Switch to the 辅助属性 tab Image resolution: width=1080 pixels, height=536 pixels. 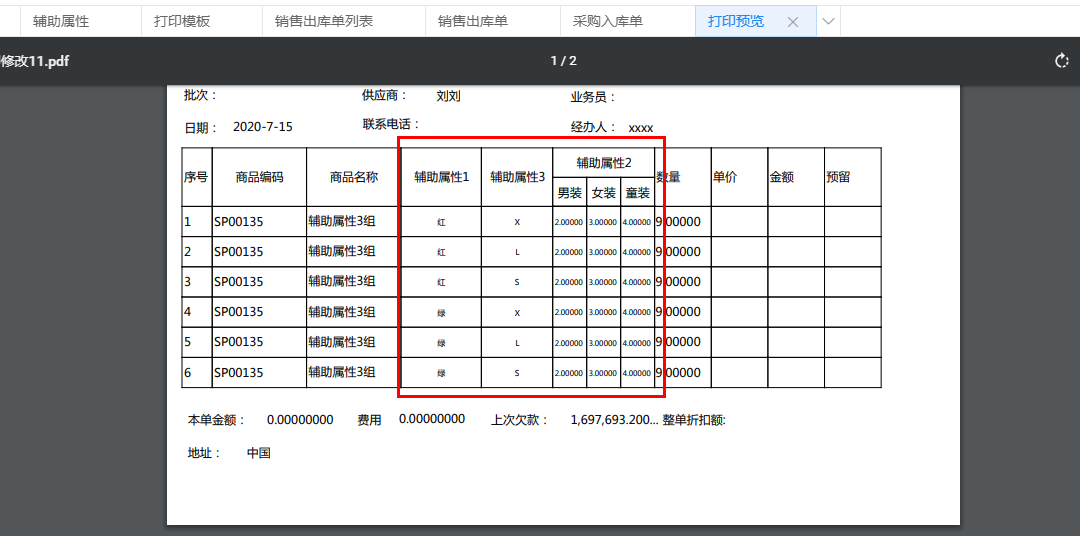tap(61, 21)
